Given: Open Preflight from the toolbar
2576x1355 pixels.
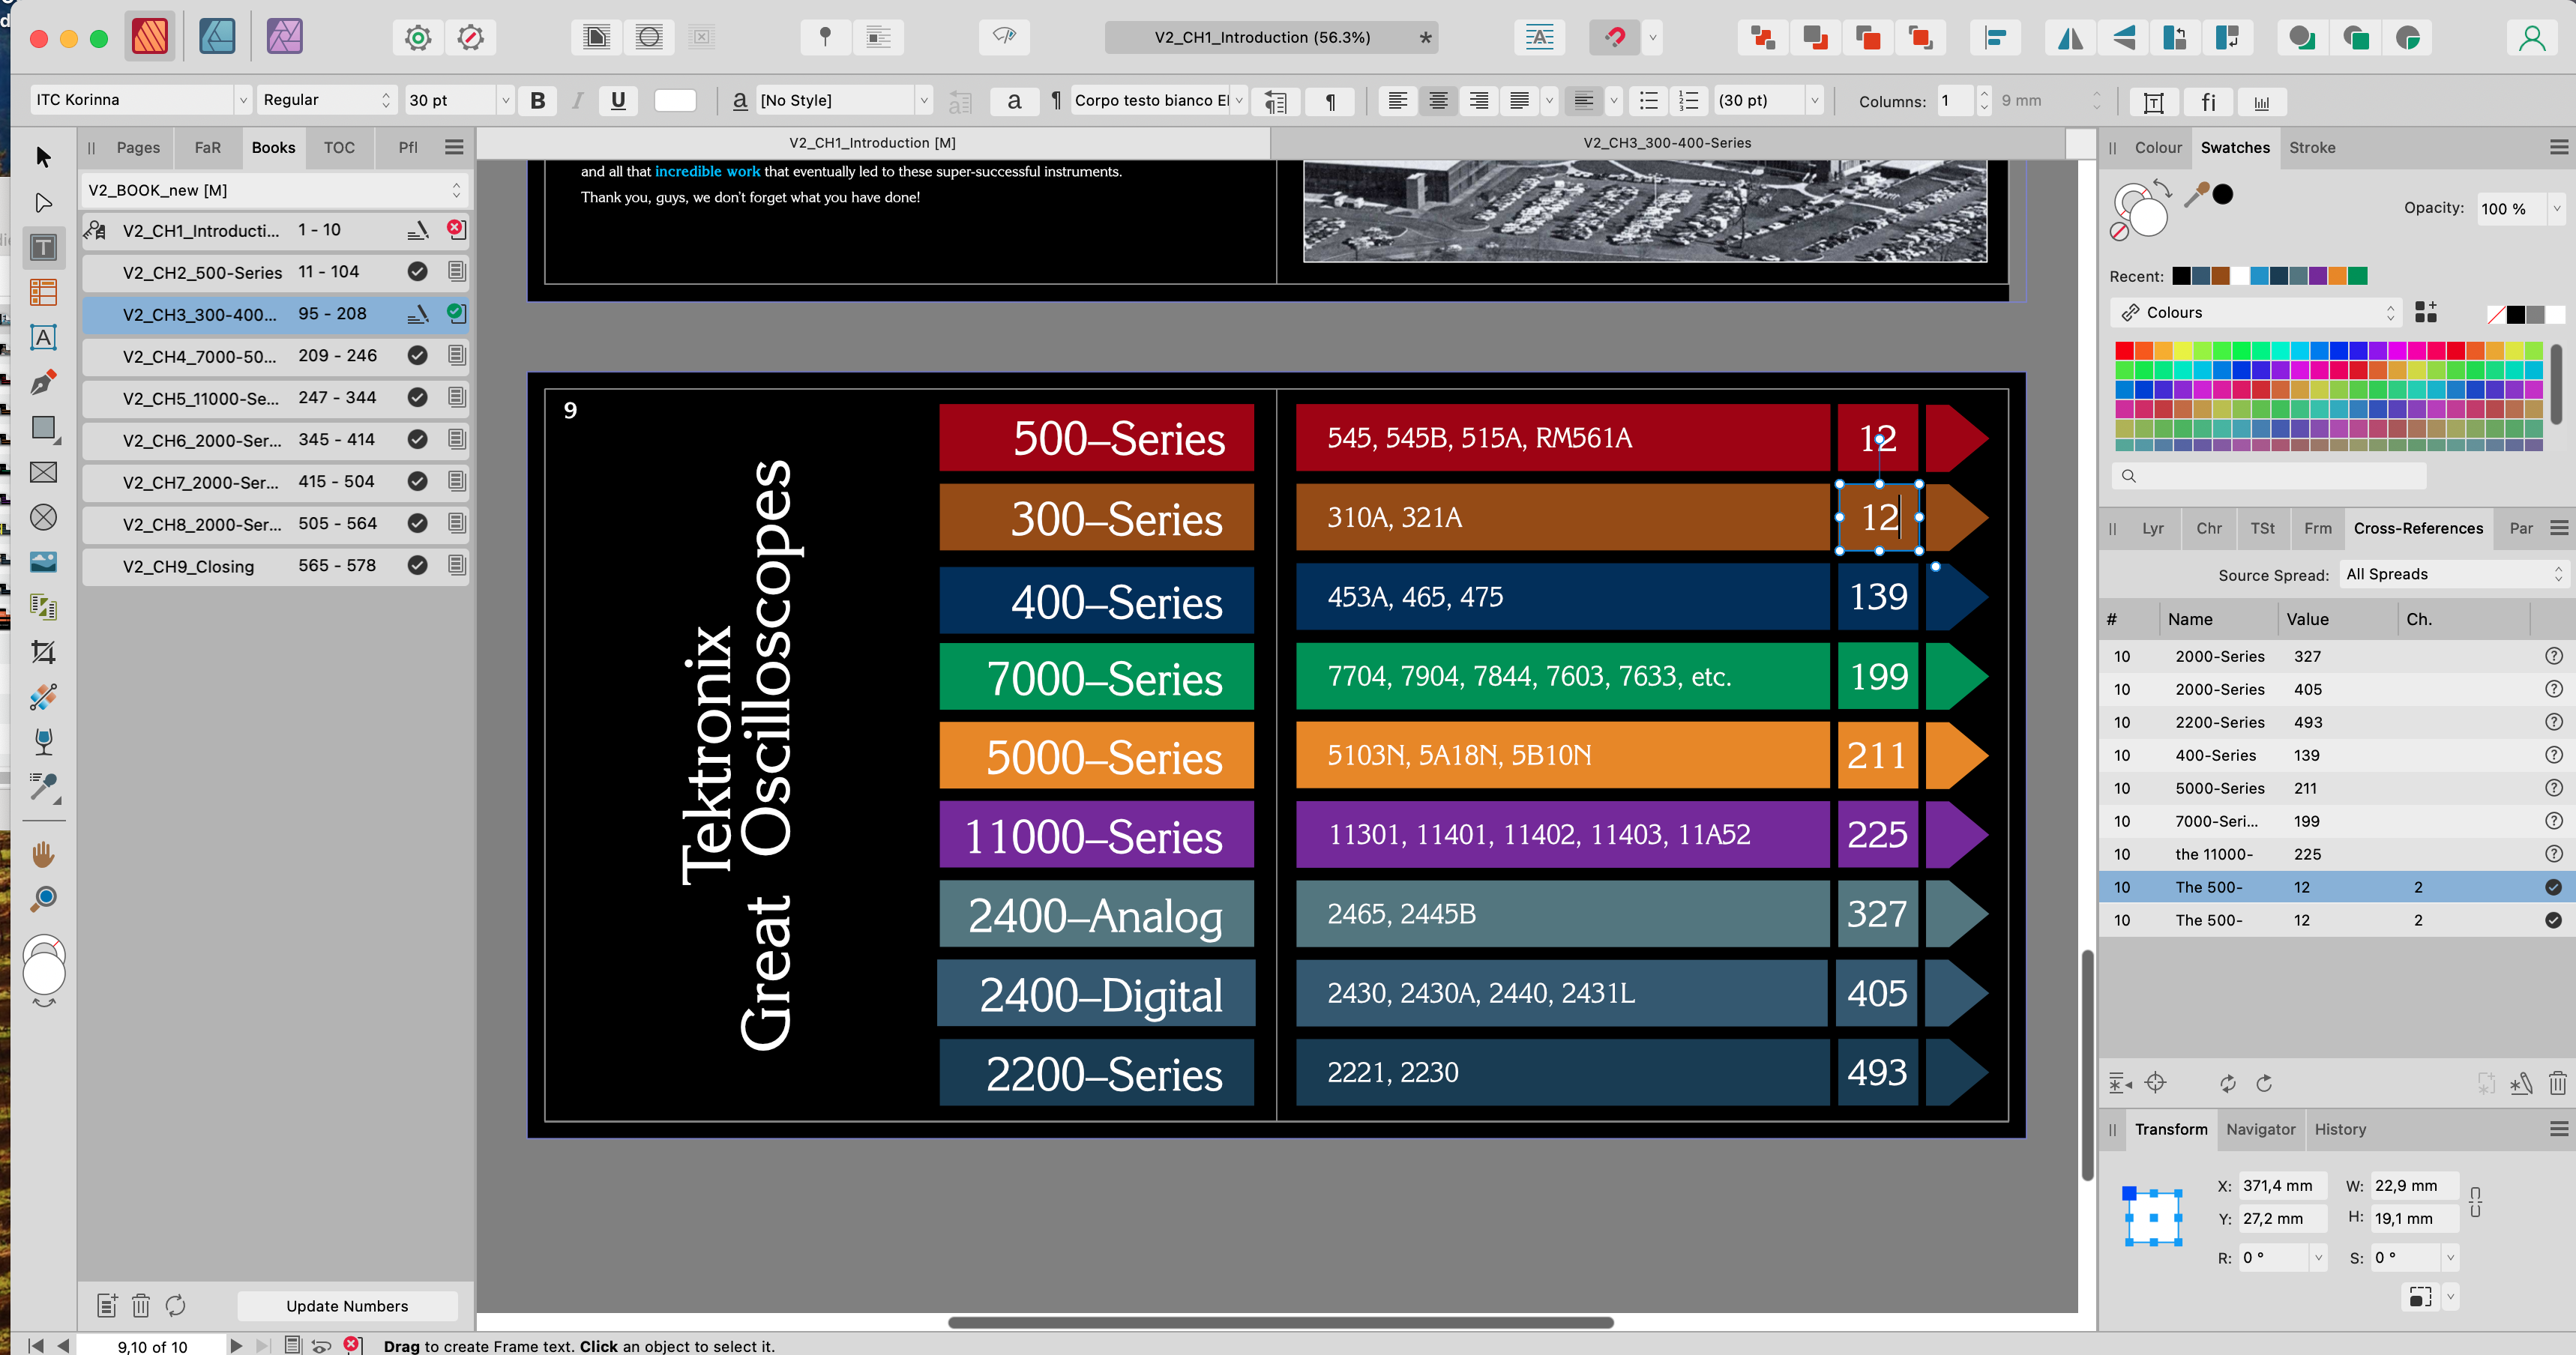Looking at the screenshot, I should click(1004, 37).
